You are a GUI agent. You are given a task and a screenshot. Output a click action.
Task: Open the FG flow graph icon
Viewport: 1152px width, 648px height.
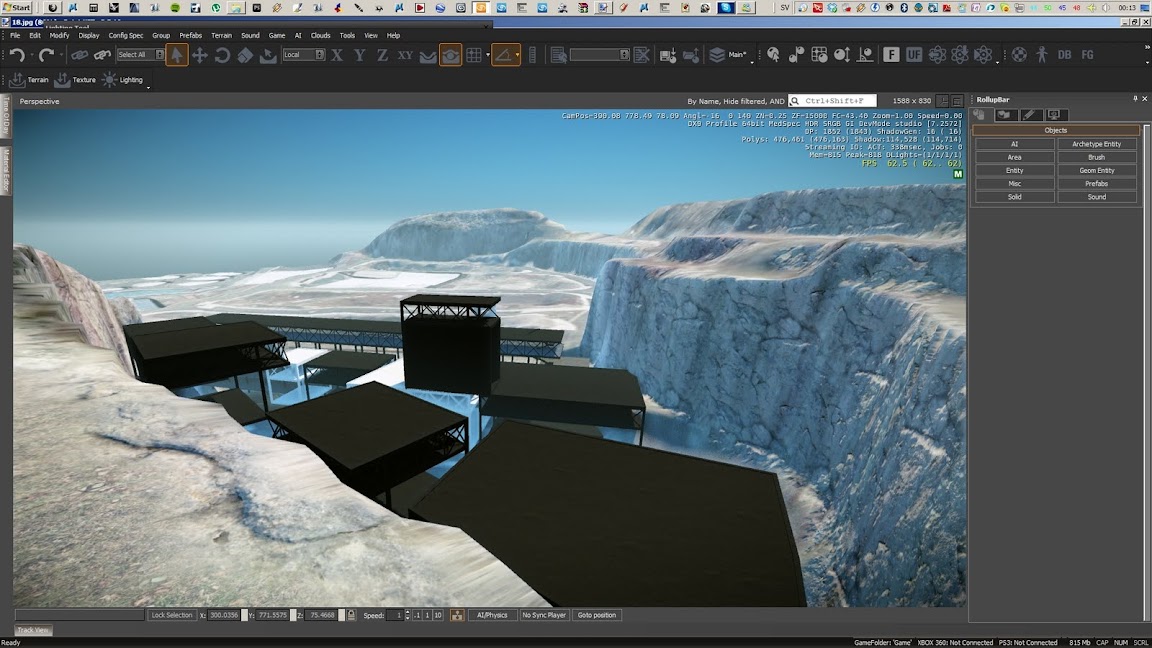[1087, 55]
